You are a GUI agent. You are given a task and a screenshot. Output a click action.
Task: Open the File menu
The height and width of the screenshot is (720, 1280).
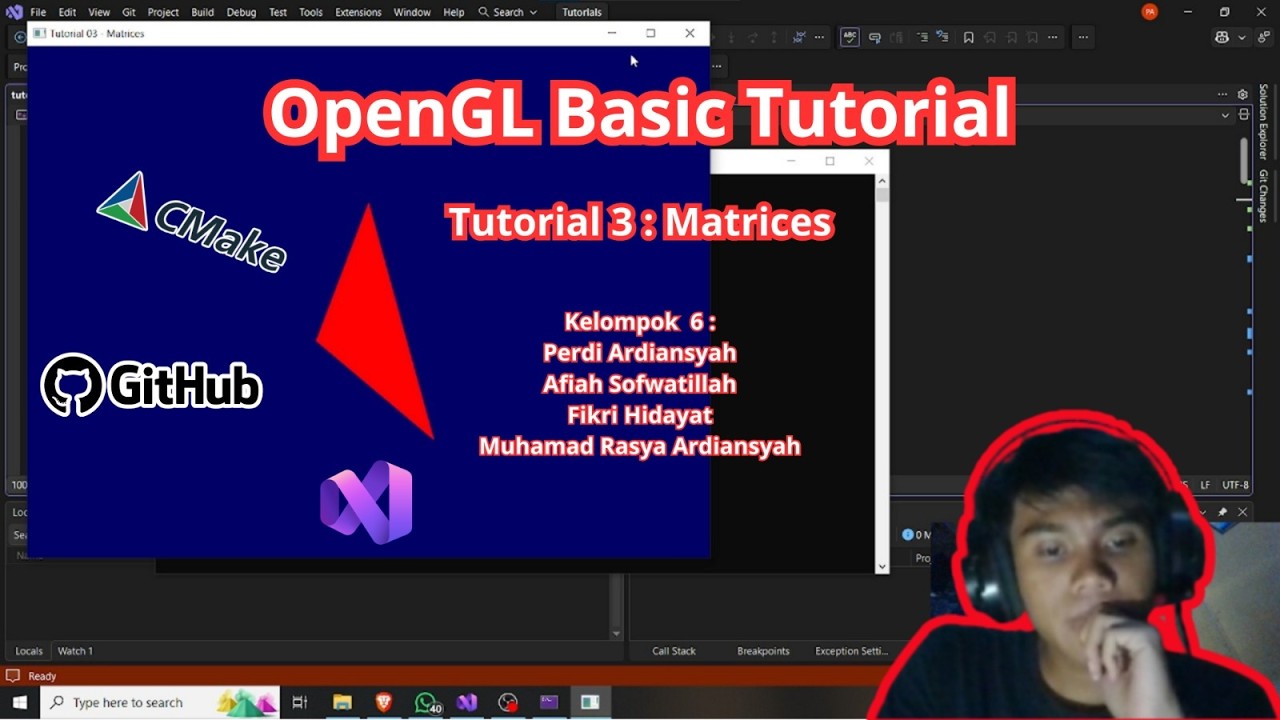[38, 12]
